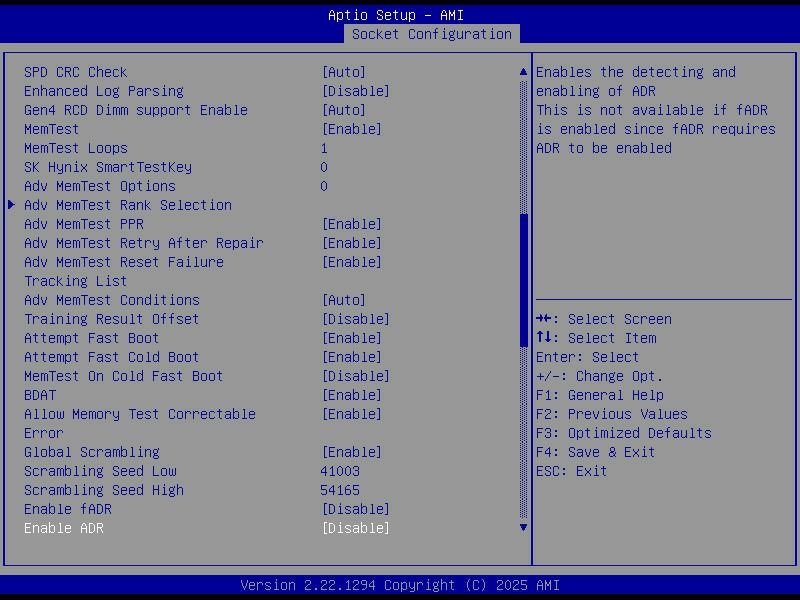Screen dimensions: 800x600
Task: Edit MemTest Loops value 1
Action: [x=324, y=148]
